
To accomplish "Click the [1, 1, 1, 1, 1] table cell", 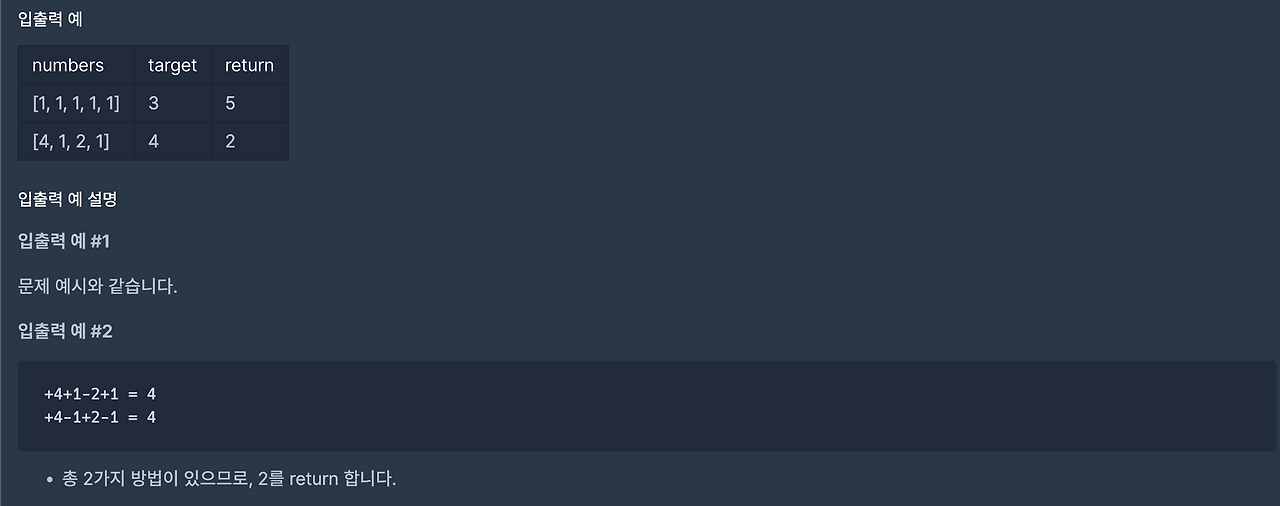I will (x=76, y=103).
